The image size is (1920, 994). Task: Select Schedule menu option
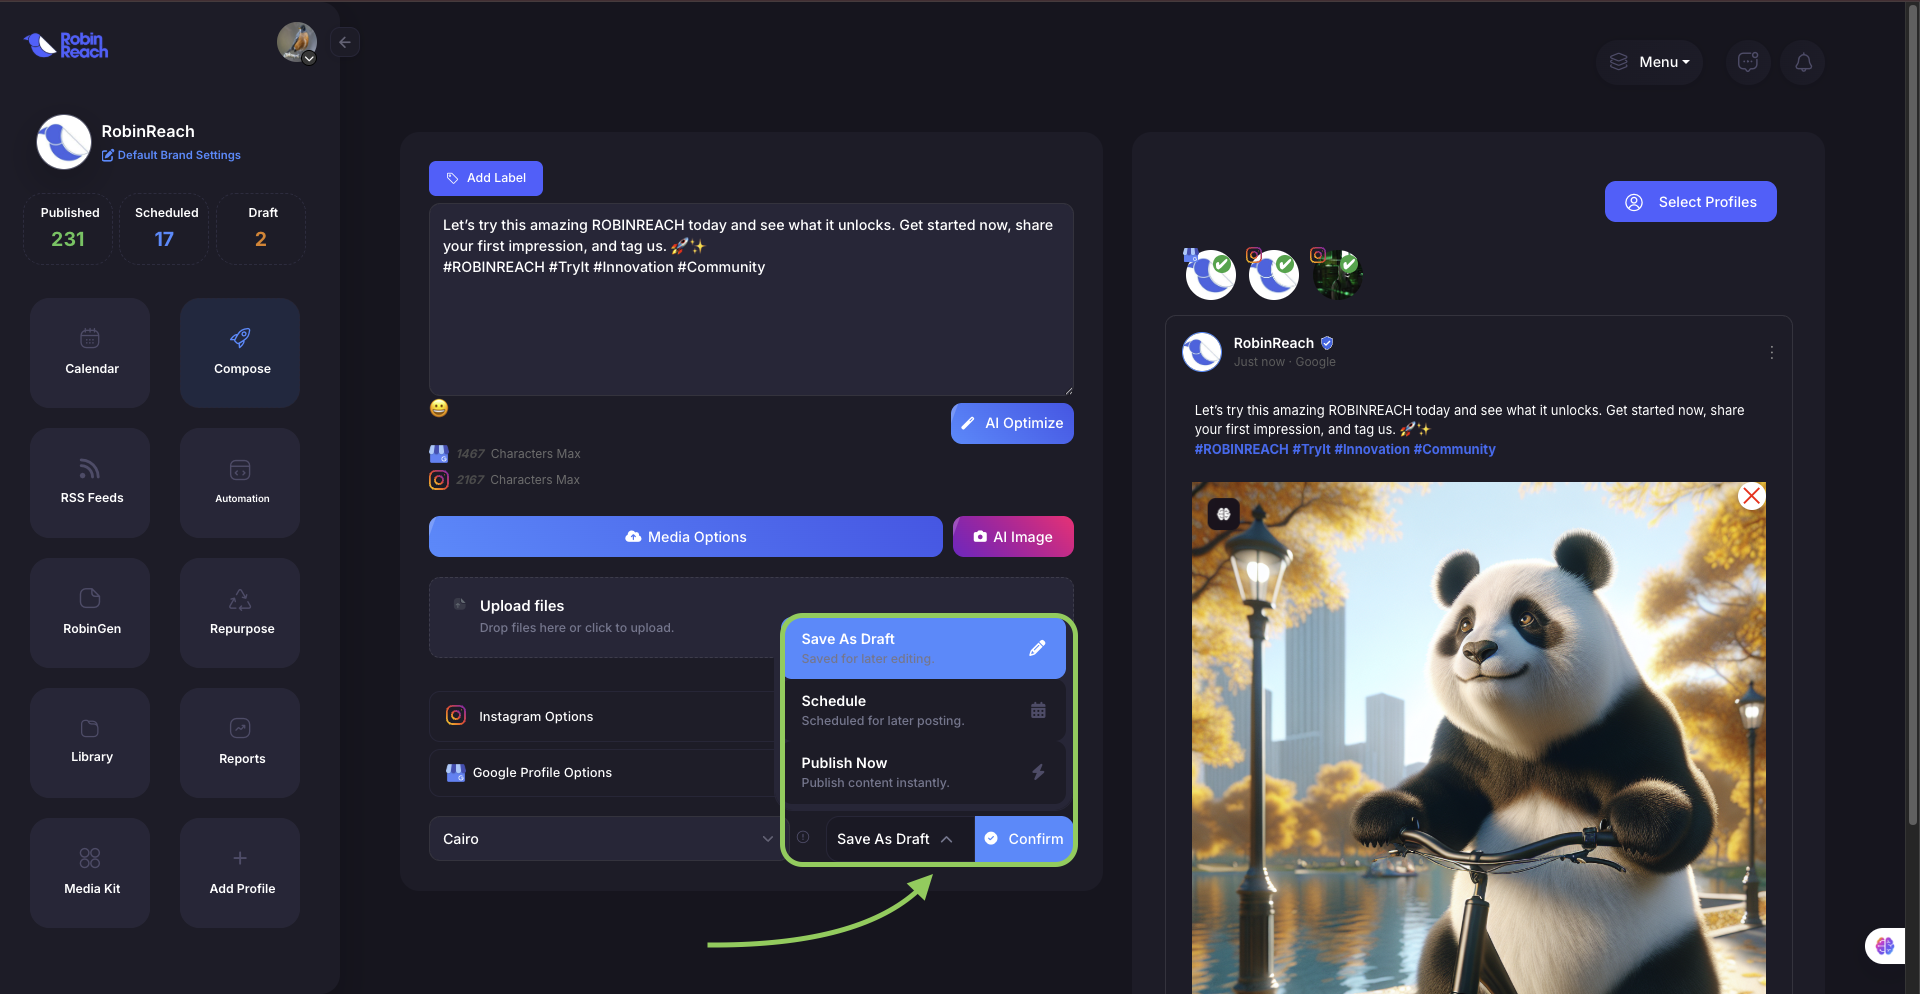(x=925, y=710)
